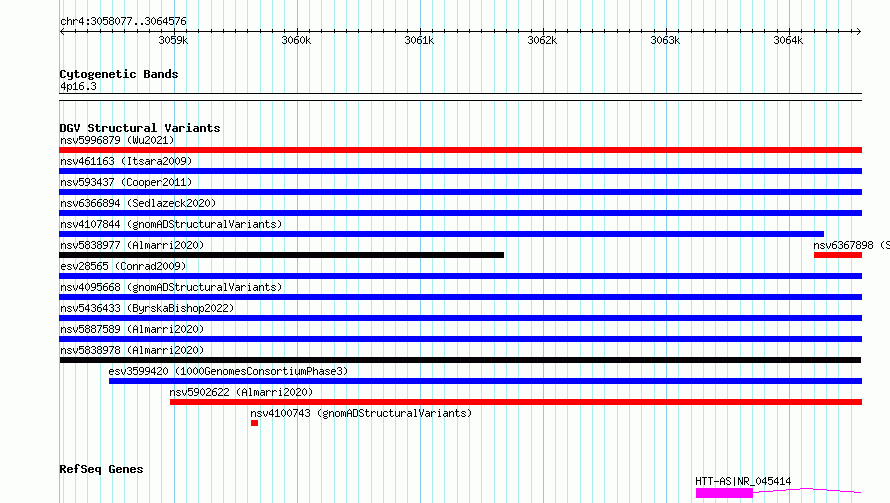Click the small red nsv6367898 bar
This screenshot has width=890, height=503.
point(838,255)
